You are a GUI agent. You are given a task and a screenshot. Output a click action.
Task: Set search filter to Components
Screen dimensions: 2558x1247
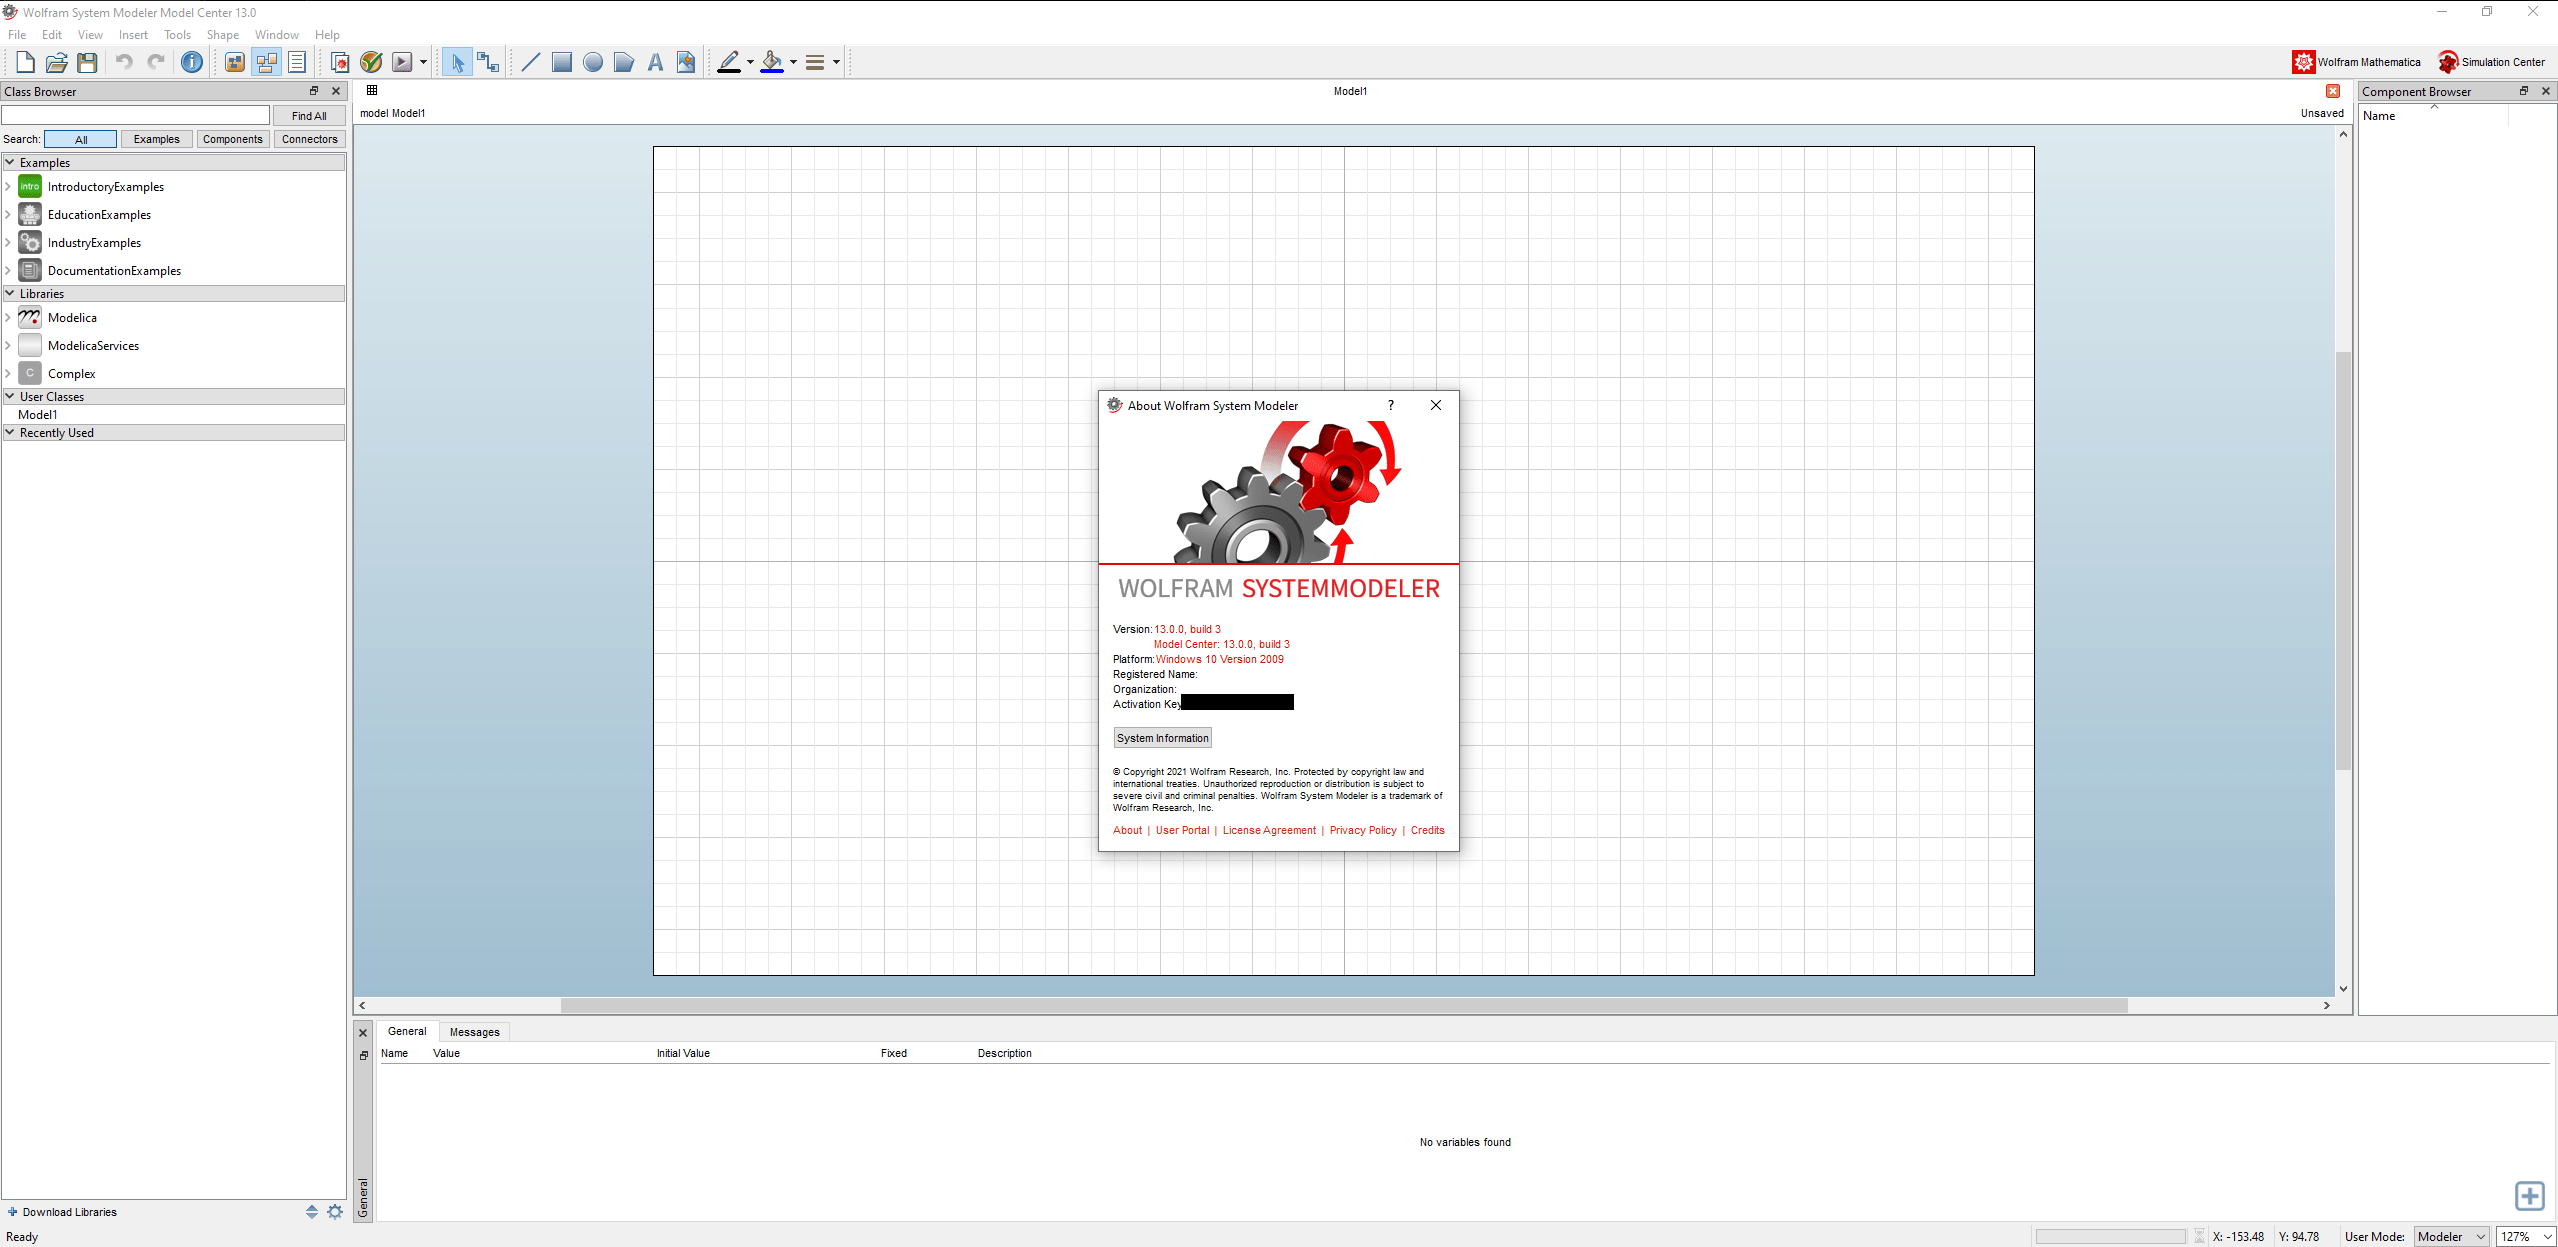point(233,139)
